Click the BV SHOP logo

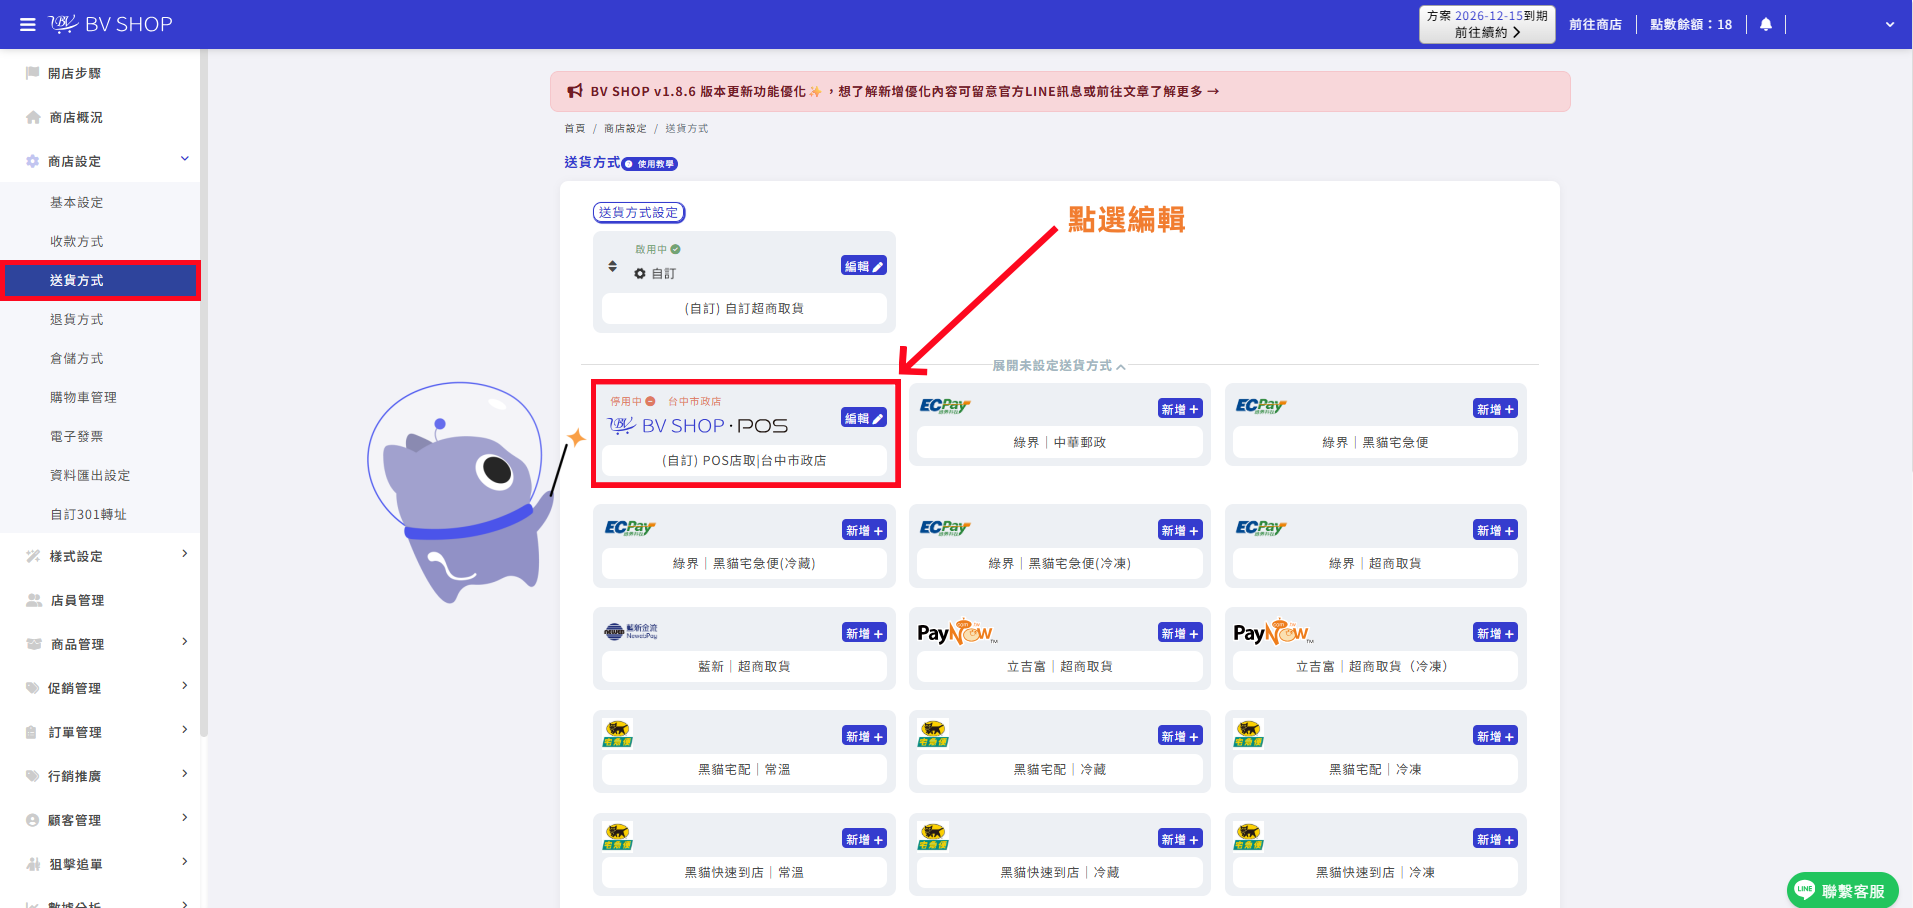(x=111, y=24)
